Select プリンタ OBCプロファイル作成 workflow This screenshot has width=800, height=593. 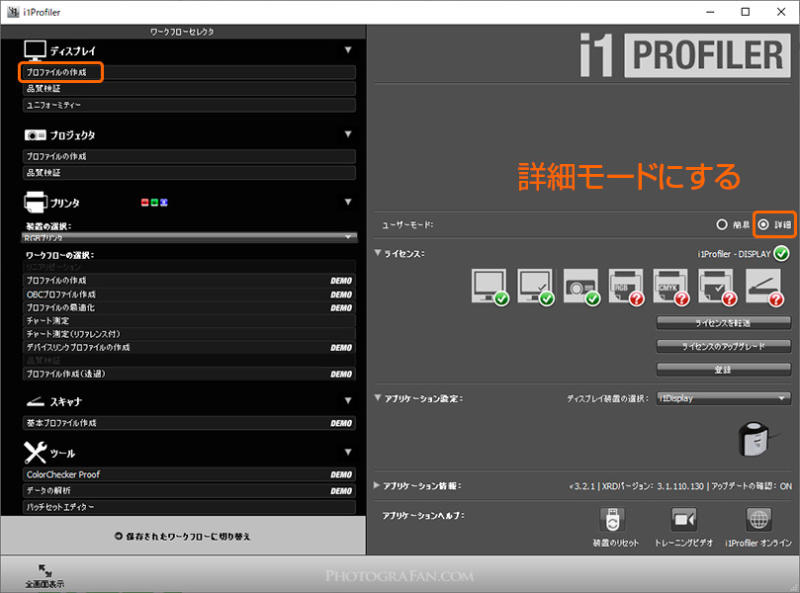click(x=189, y=294)
